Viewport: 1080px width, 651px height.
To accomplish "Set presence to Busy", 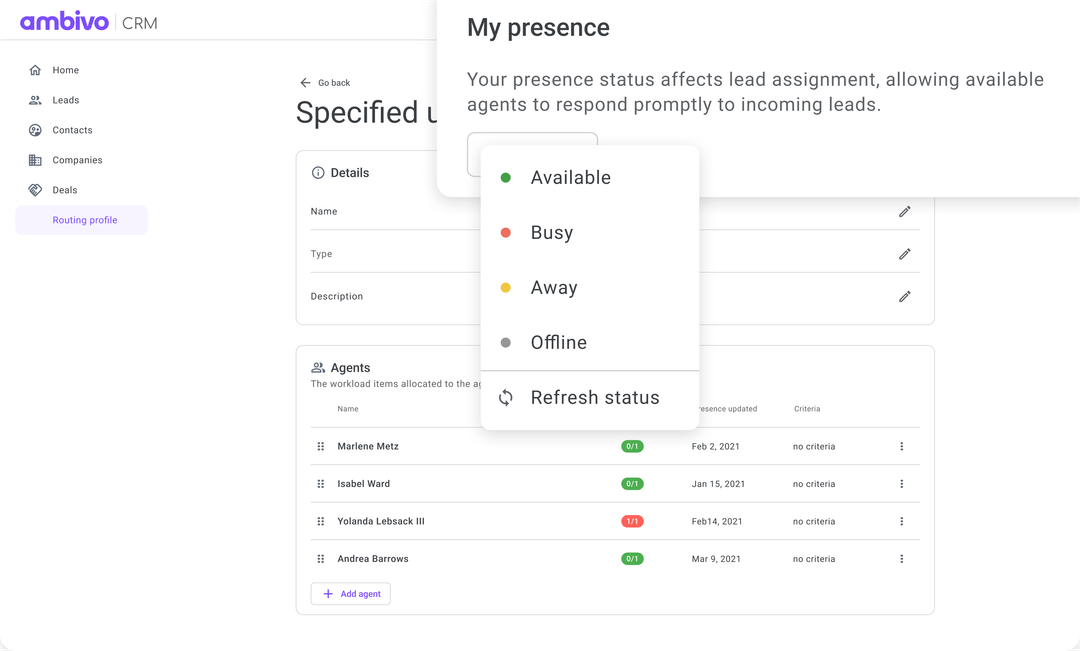I will point(551,232).
